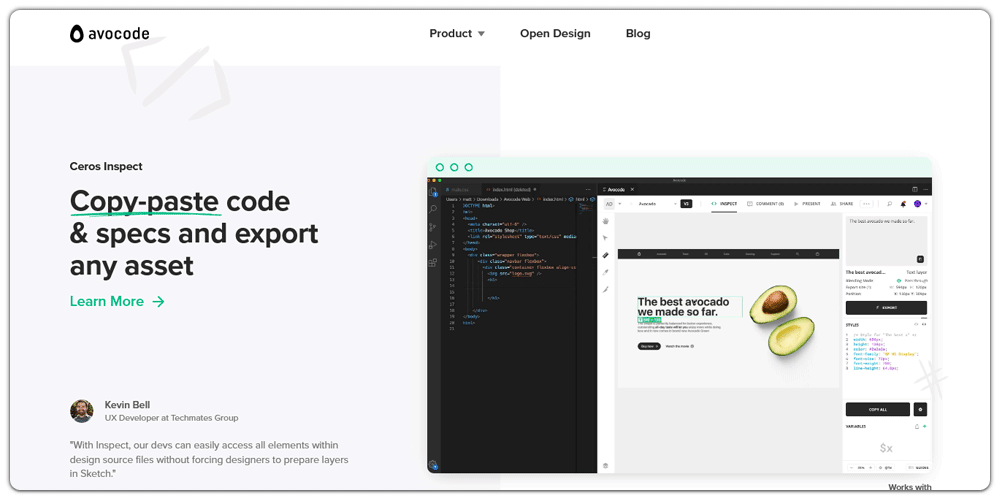Screen dimensions: 1000x500
Task: Select the ruler measure tool in Avocode sidebar
Action: click(x=606, y=255)
